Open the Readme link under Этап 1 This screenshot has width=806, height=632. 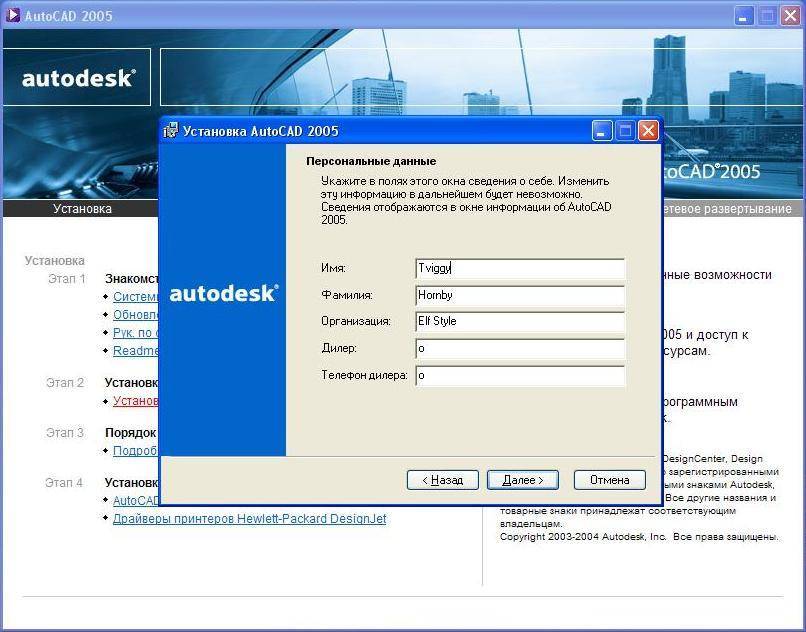coord(136,351)
